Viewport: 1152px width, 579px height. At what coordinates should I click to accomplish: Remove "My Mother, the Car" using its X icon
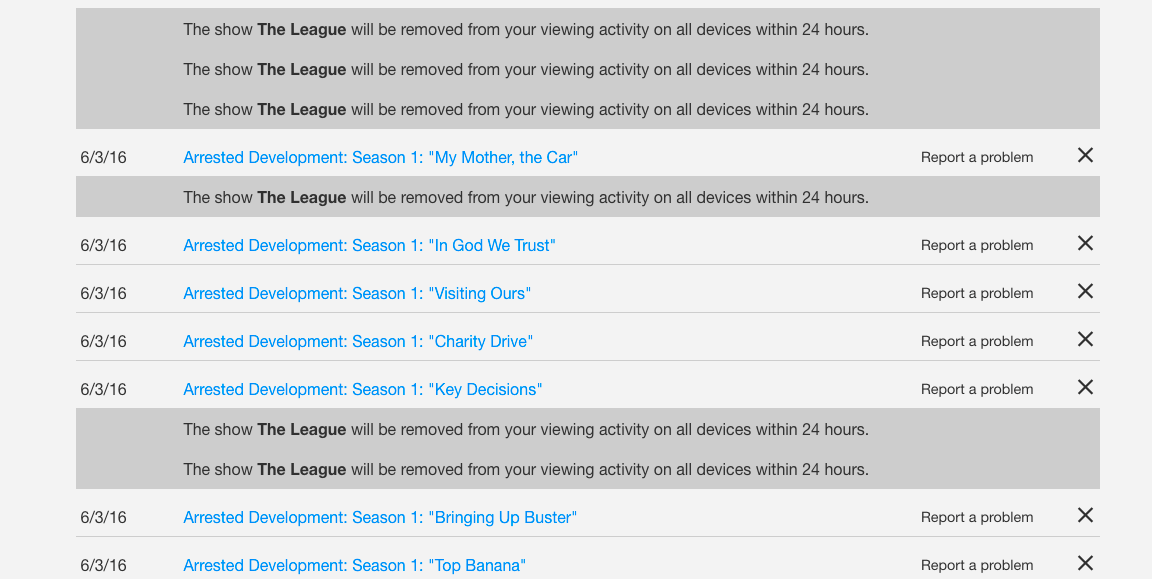(1085, 155)
